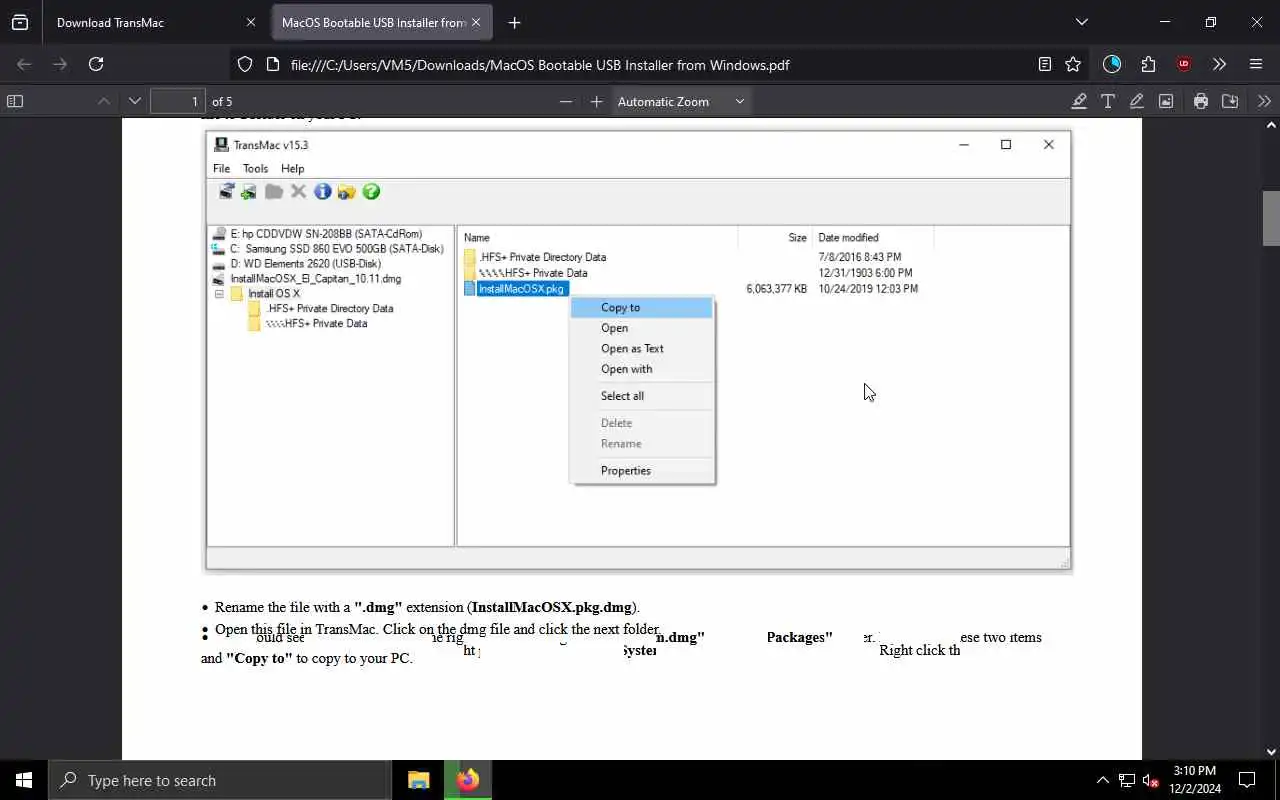The height and width of the screenshot is (800, 1280).
Task: Click Help menu in the TransMac screenshot
Action: pos(292,169)
